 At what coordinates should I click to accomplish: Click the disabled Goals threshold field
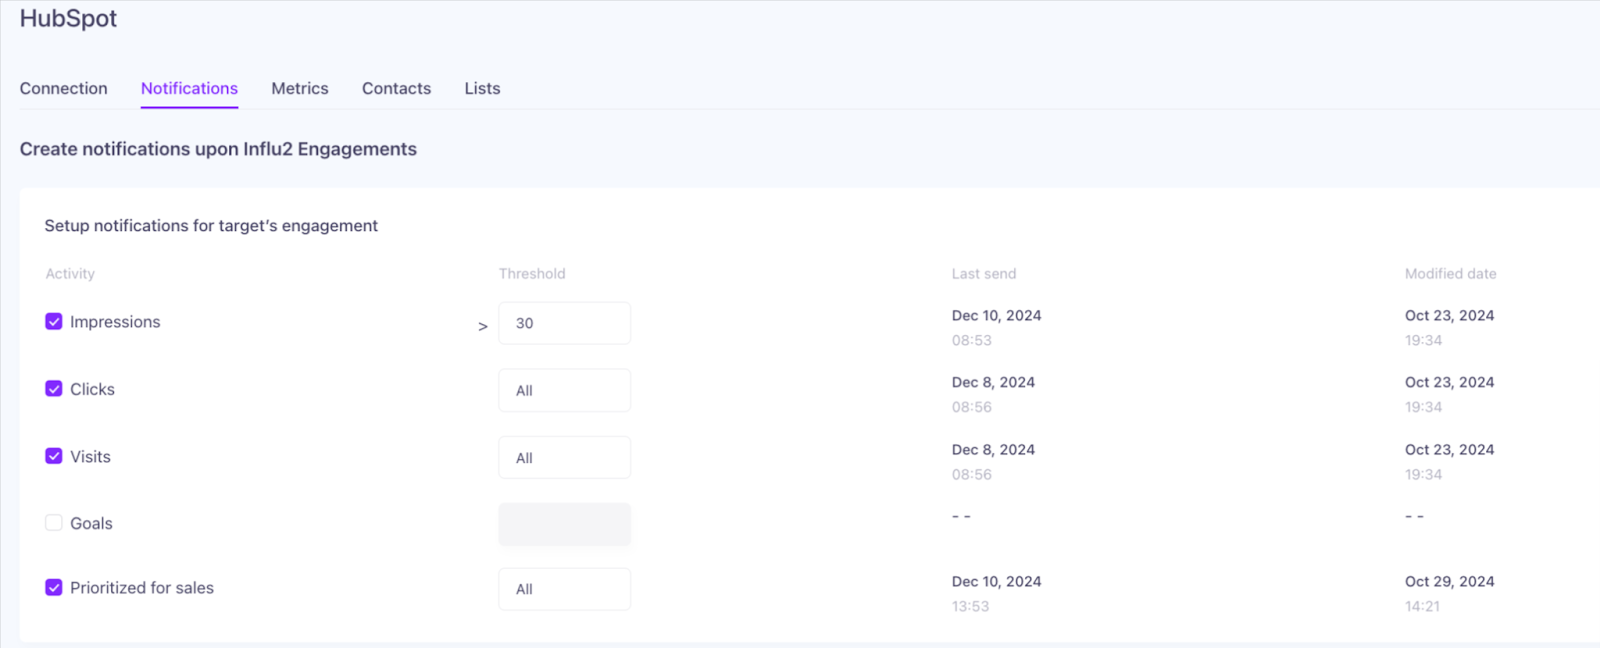[564, 524]
